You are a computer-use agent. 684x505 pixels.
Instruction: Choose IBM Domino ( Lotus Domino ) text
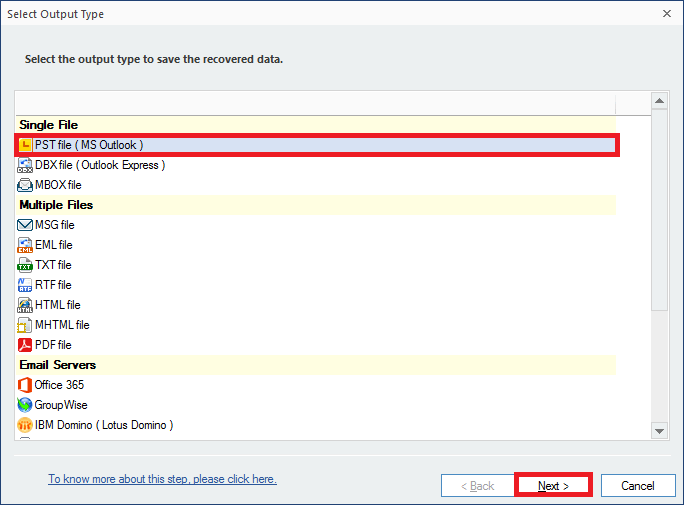104,425
